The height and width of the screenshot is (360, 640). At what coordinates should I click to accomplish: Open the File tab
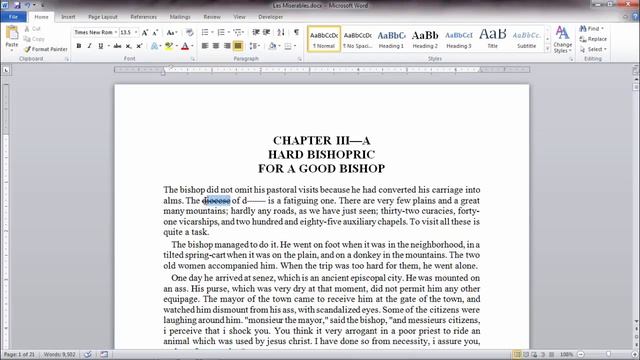point(13,17)
